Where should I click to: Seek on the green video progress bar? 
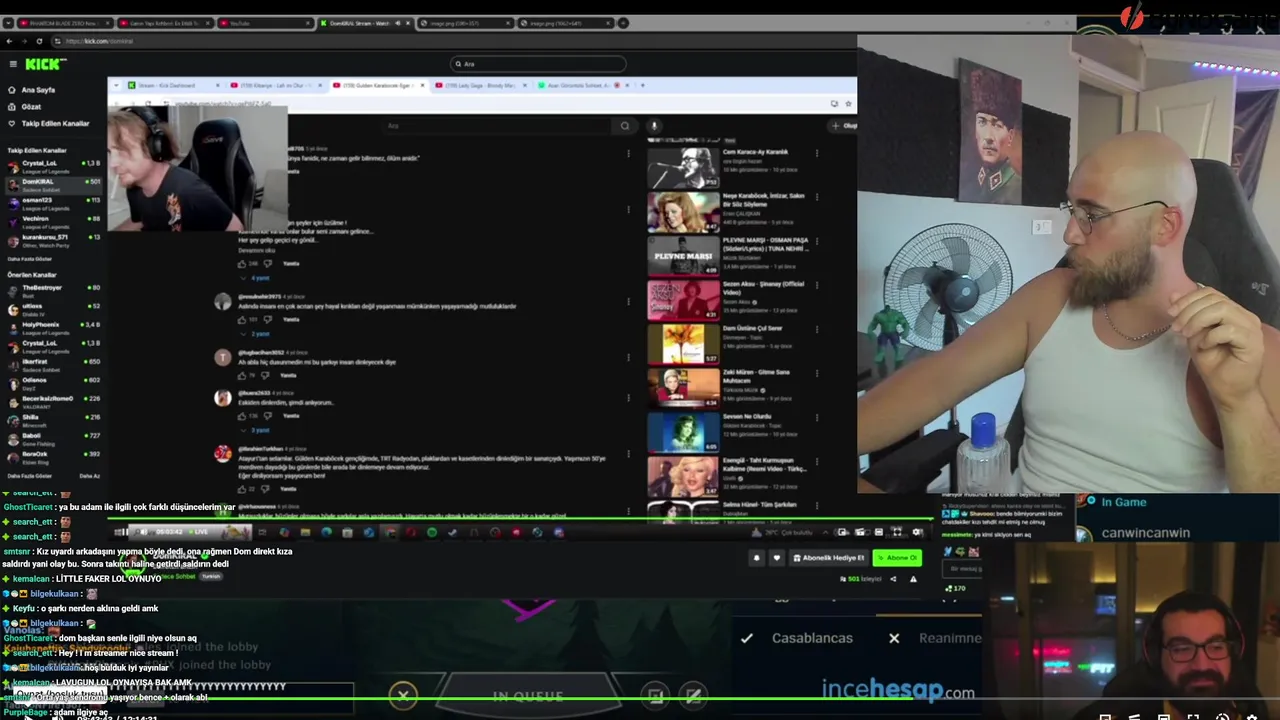[640, 701]
